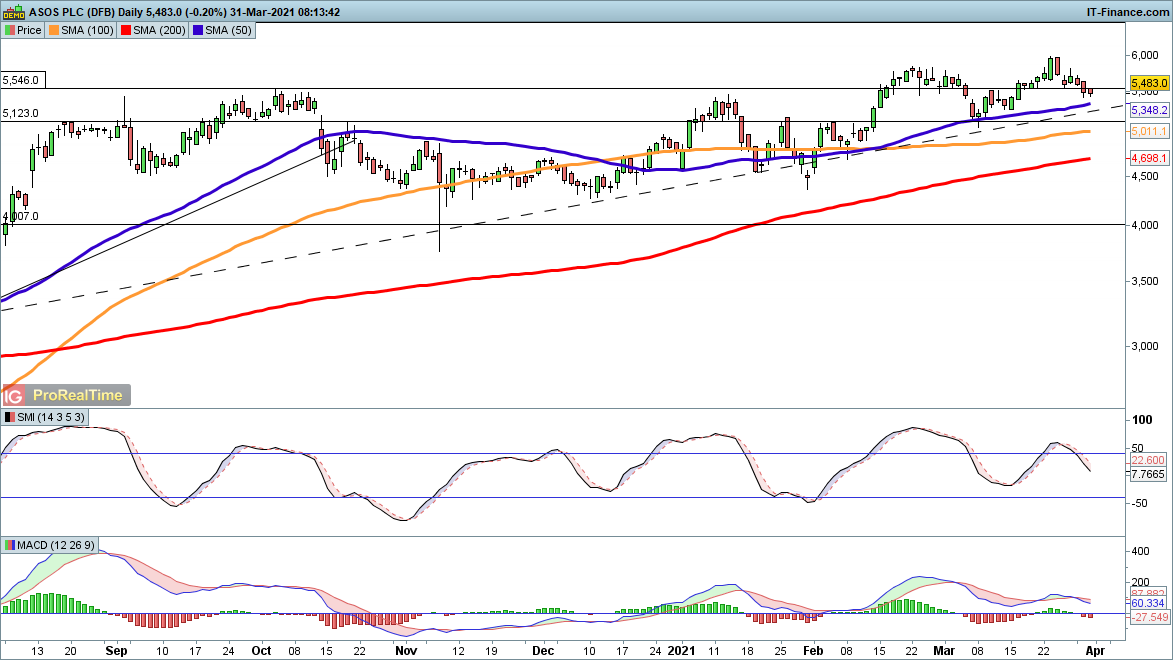
Task: Click the current price tag 5,483.0
Action: tap(1149, 83)
